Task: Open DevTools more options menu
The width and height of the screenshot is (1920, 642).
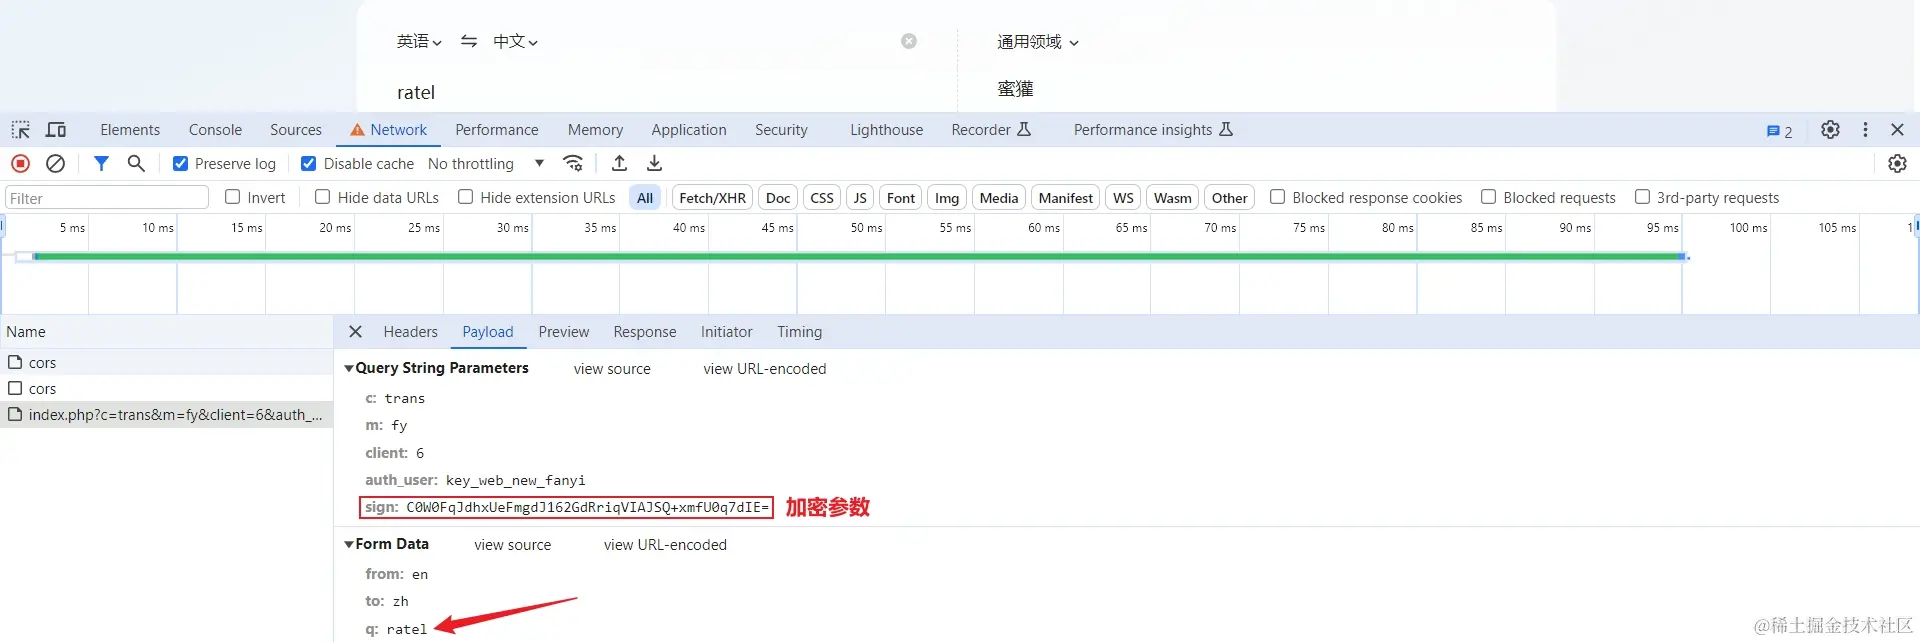Action: tap(1865, 130)
